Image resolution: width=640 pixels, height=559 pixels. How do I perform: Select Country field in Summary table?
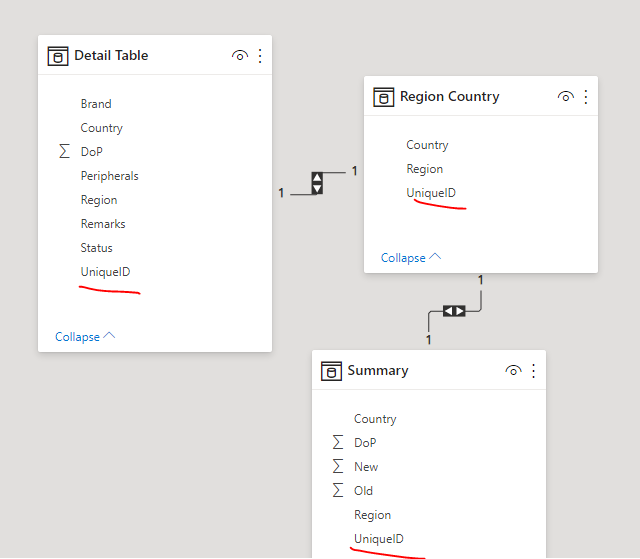click(375, 419)
